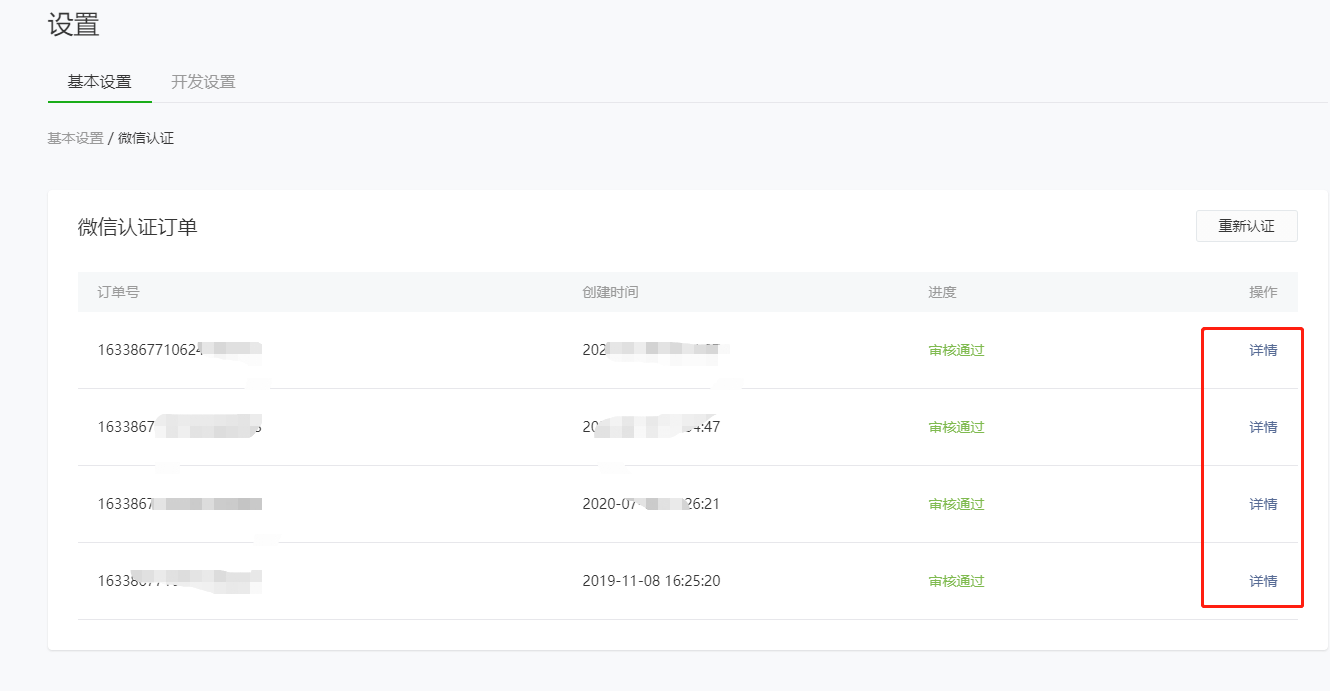The height and width of the screenshot is (691, 1330).
Task: Click the 设置 page heading
Action: [74, 25]
